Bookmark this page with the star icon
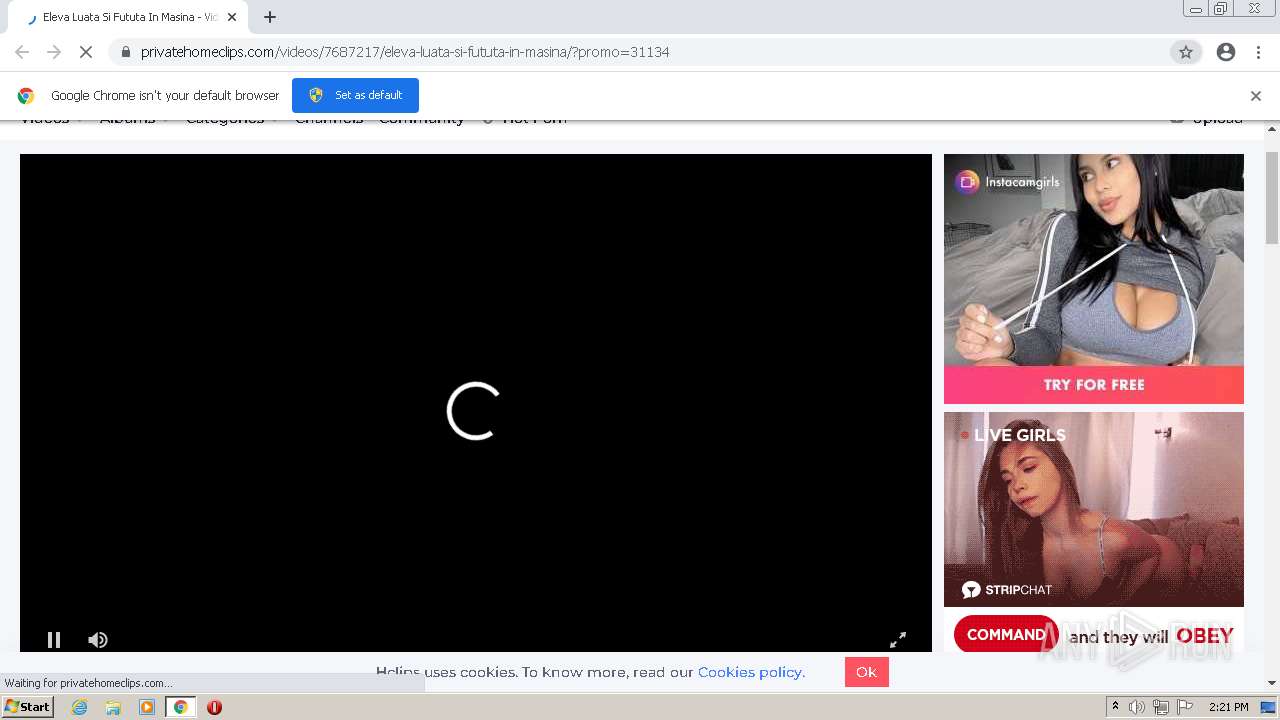 [x=1186, y=52]
